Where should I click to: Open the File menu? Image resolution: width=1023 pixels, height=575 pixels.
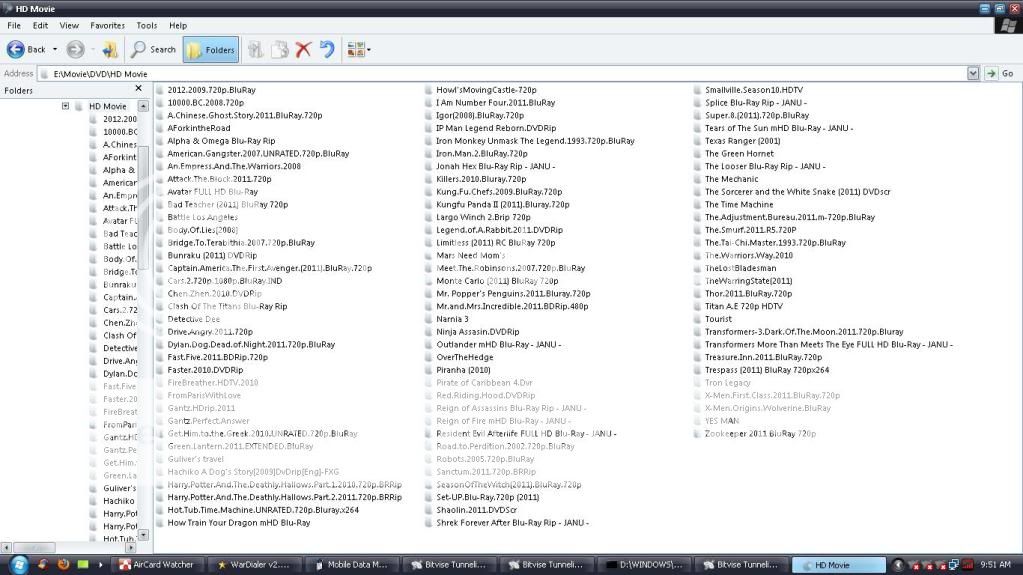pyautogui.click(x=14, y=25)
